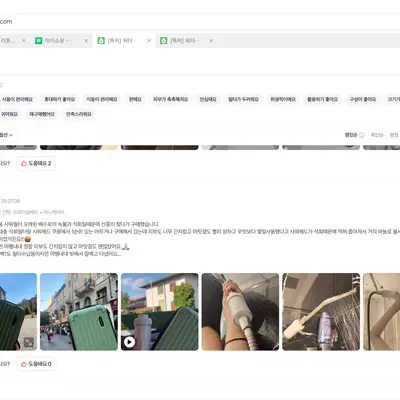Sort reviews by ranking (랭킹순)
Screen dimensions: 400x400
click(351, 135)
